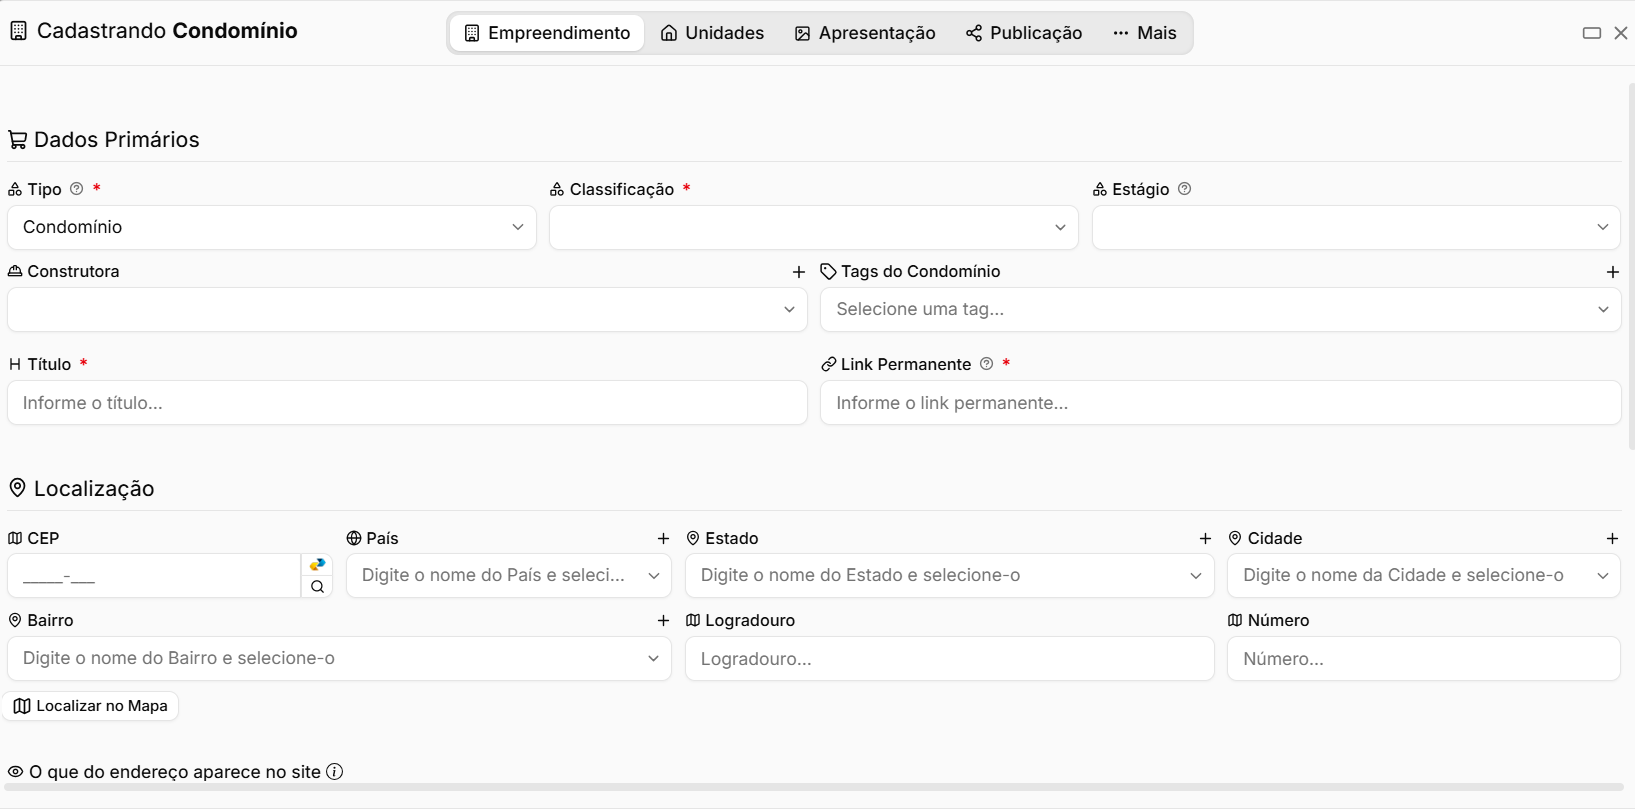Open the 'Selecione uma tag...' dropdown
The height and width of the screenshot is (809, 1635).
[x=1220, y=310]
